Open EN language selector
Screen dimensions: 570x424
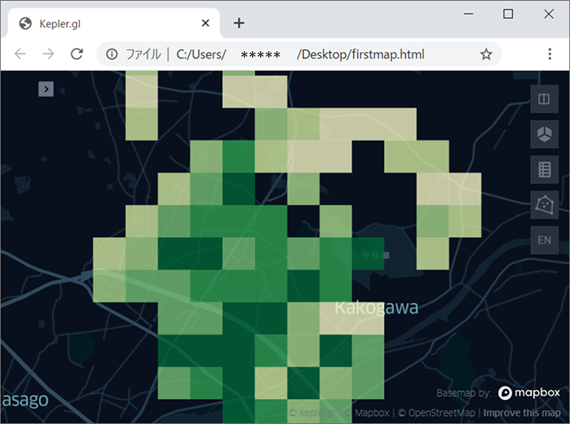[x=544, y=240]
